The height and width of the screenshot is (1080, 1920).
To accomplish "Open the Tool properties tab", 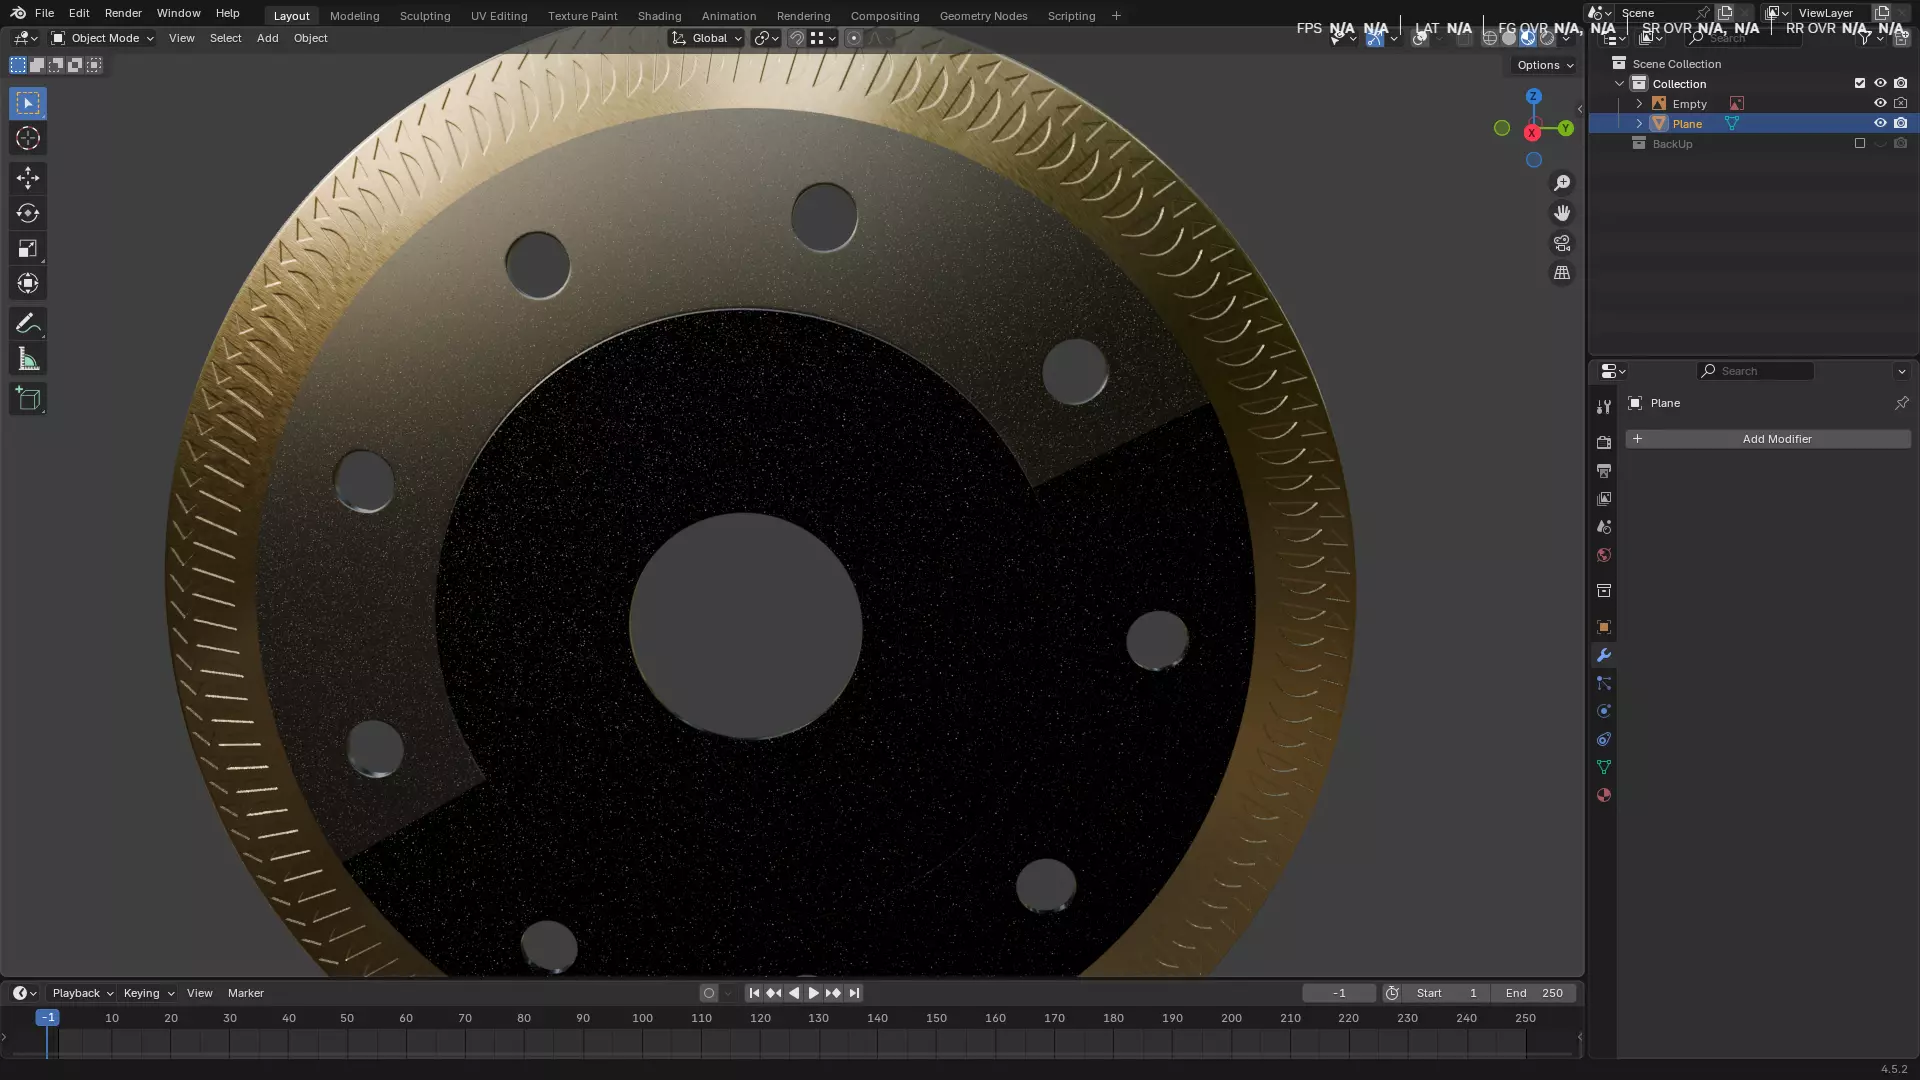I will pyautogui.click(x=1604, y=407).
